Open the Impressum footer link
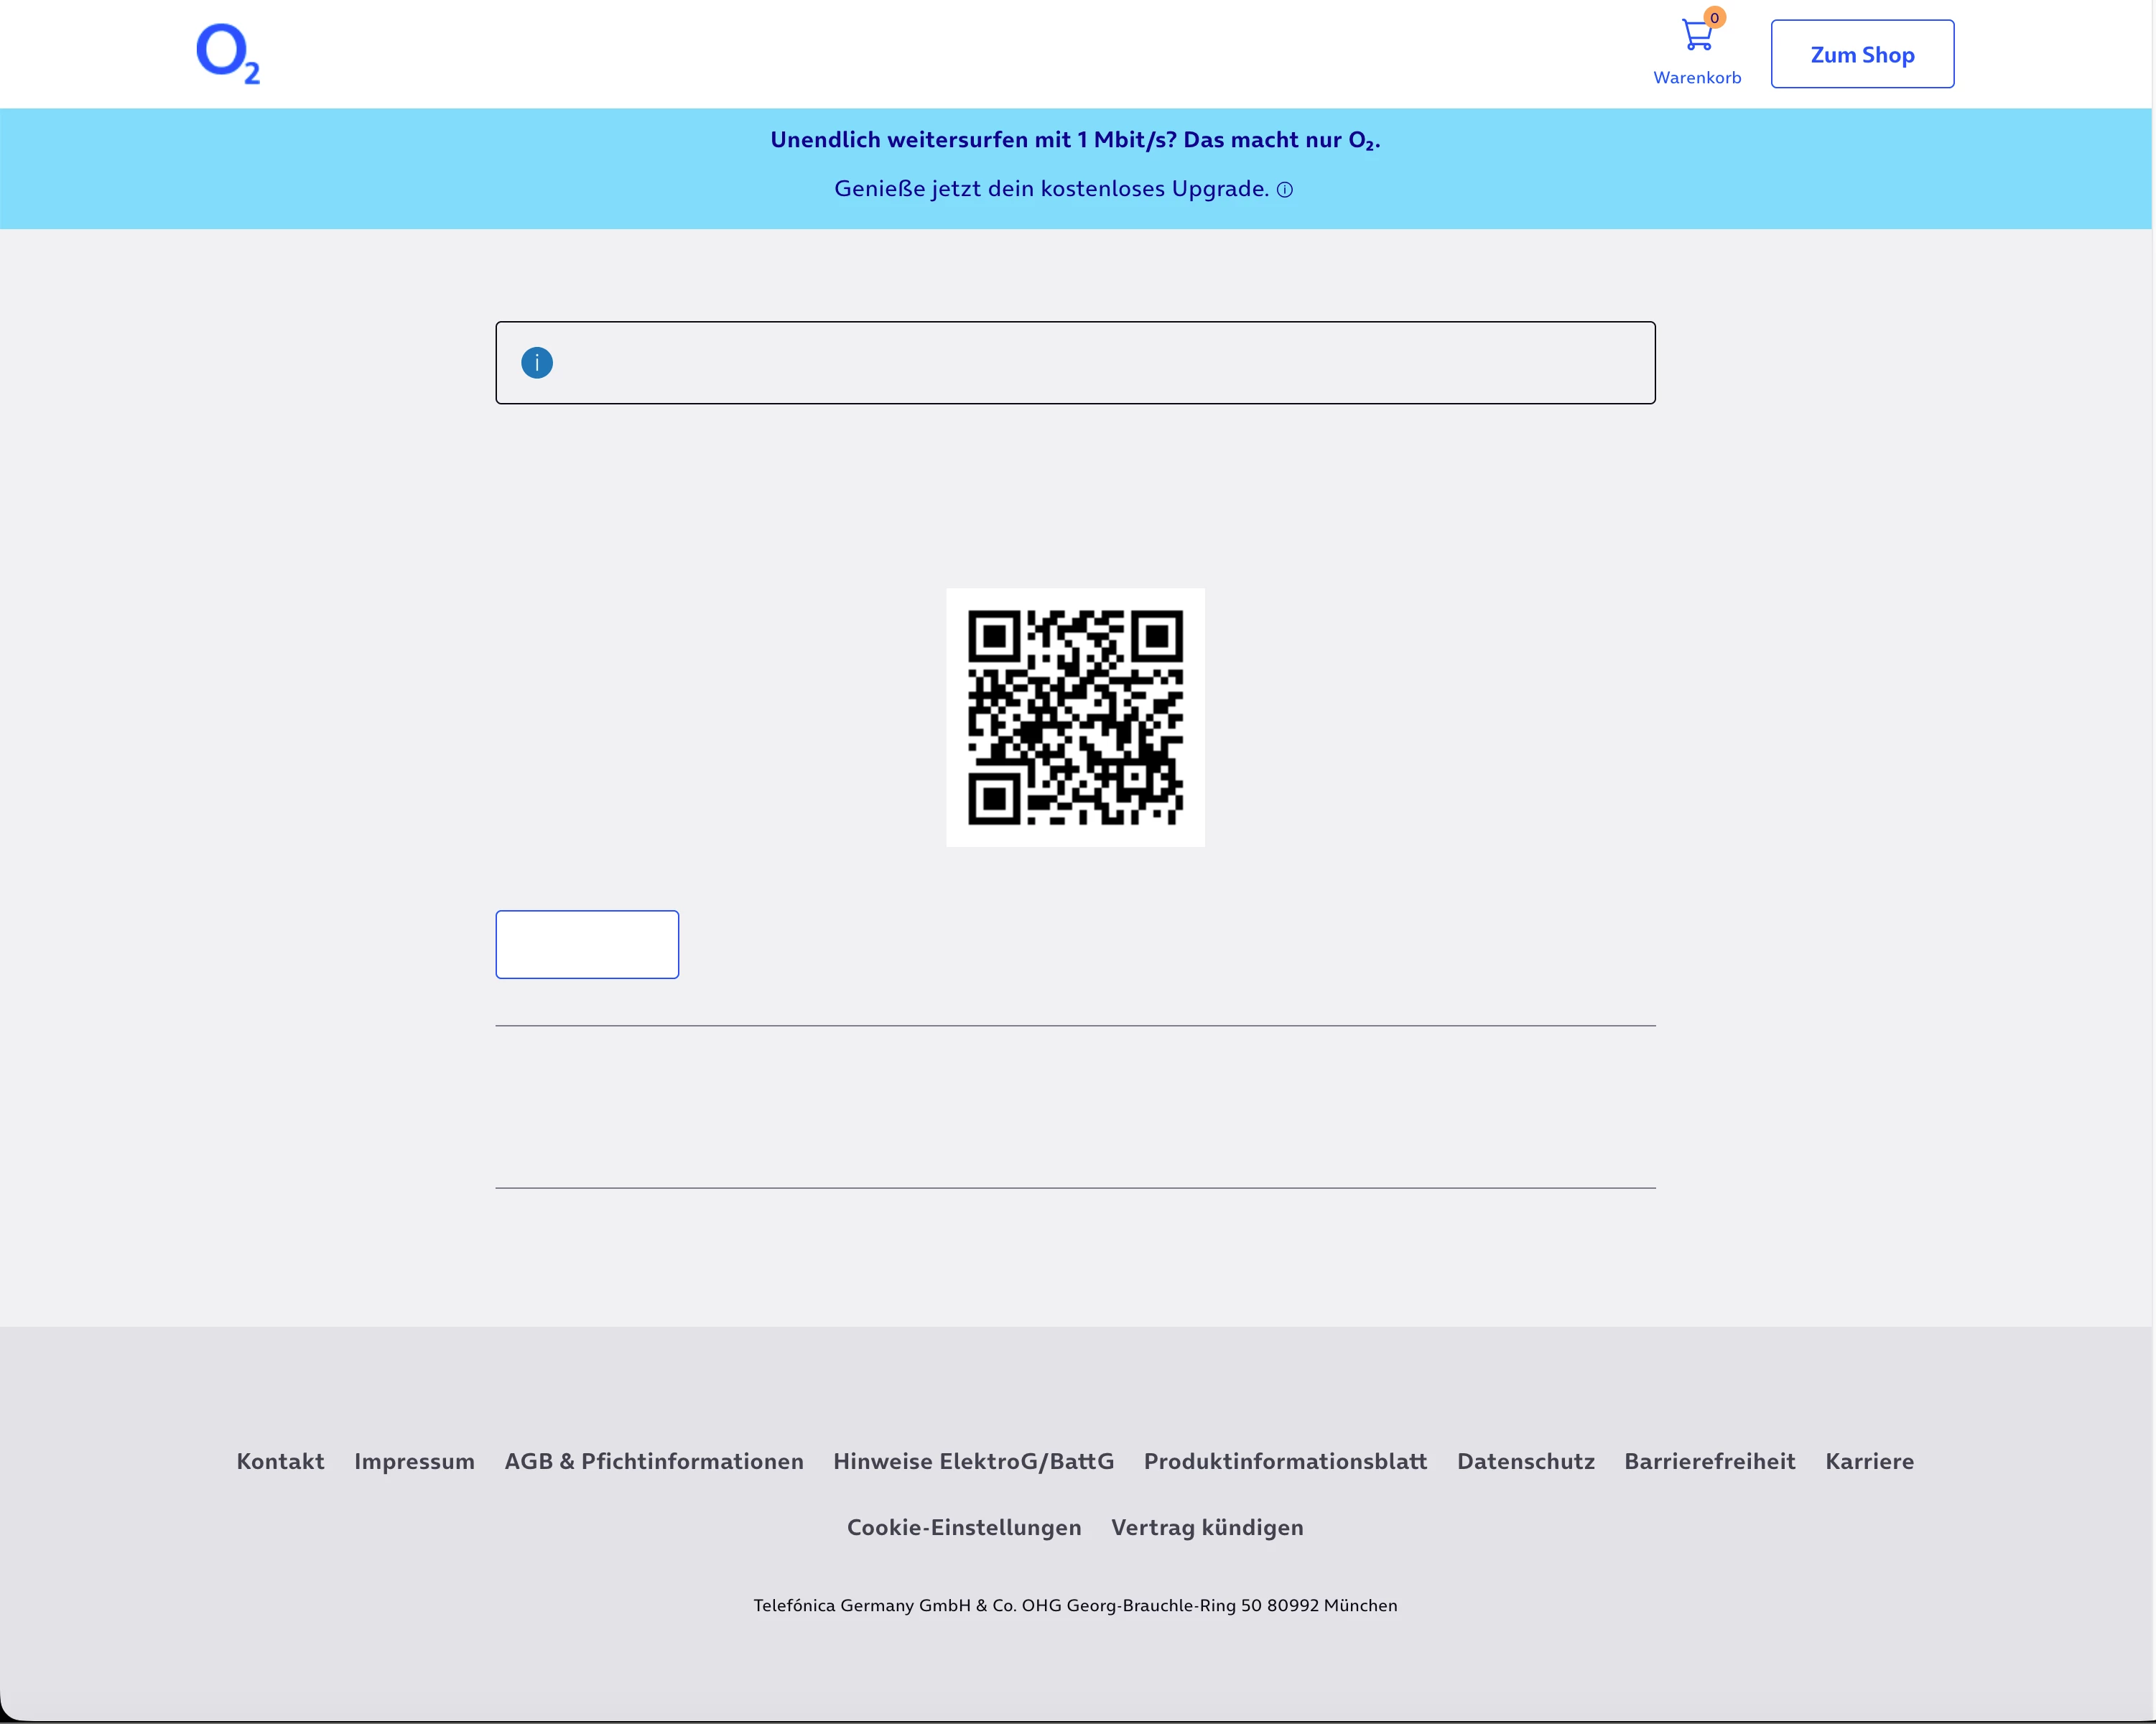2156x1724 pixels. tap(414, 1461)
